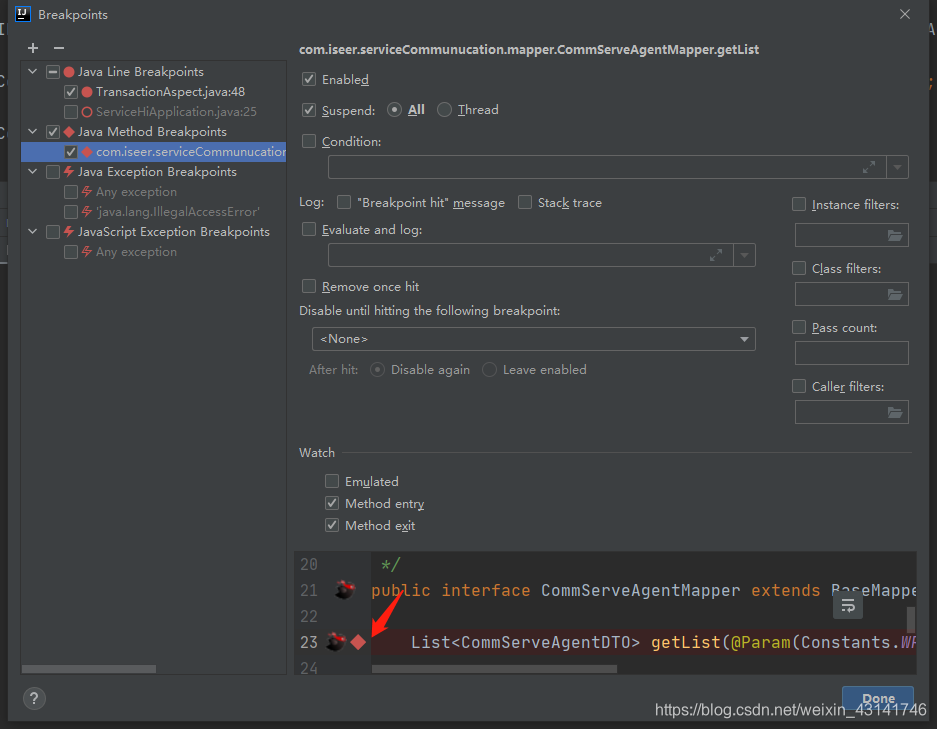Collapse the Java Exception Breakpoints group
This screenshot has width=937, height=729.
coord(31,171)
